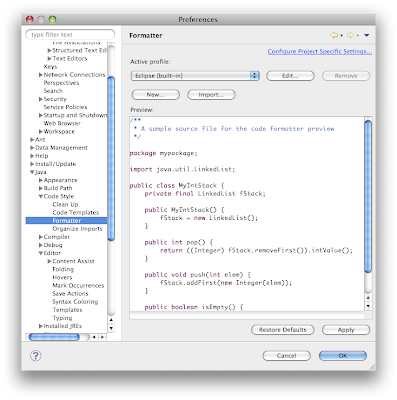Expand the Structured Text Editors node
Image resolution: width=397 pixels, height=400 pixels.
point(49,51)
